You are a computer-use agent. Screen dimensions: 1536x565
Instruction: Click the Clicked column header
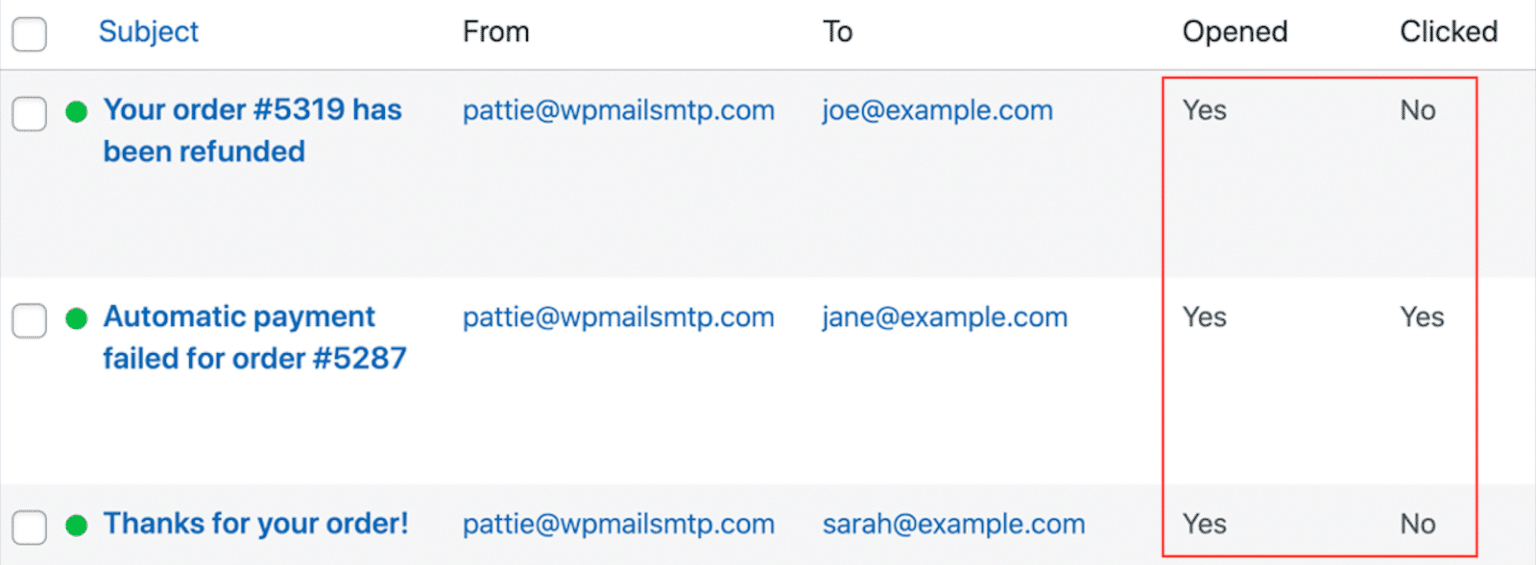1448,32
